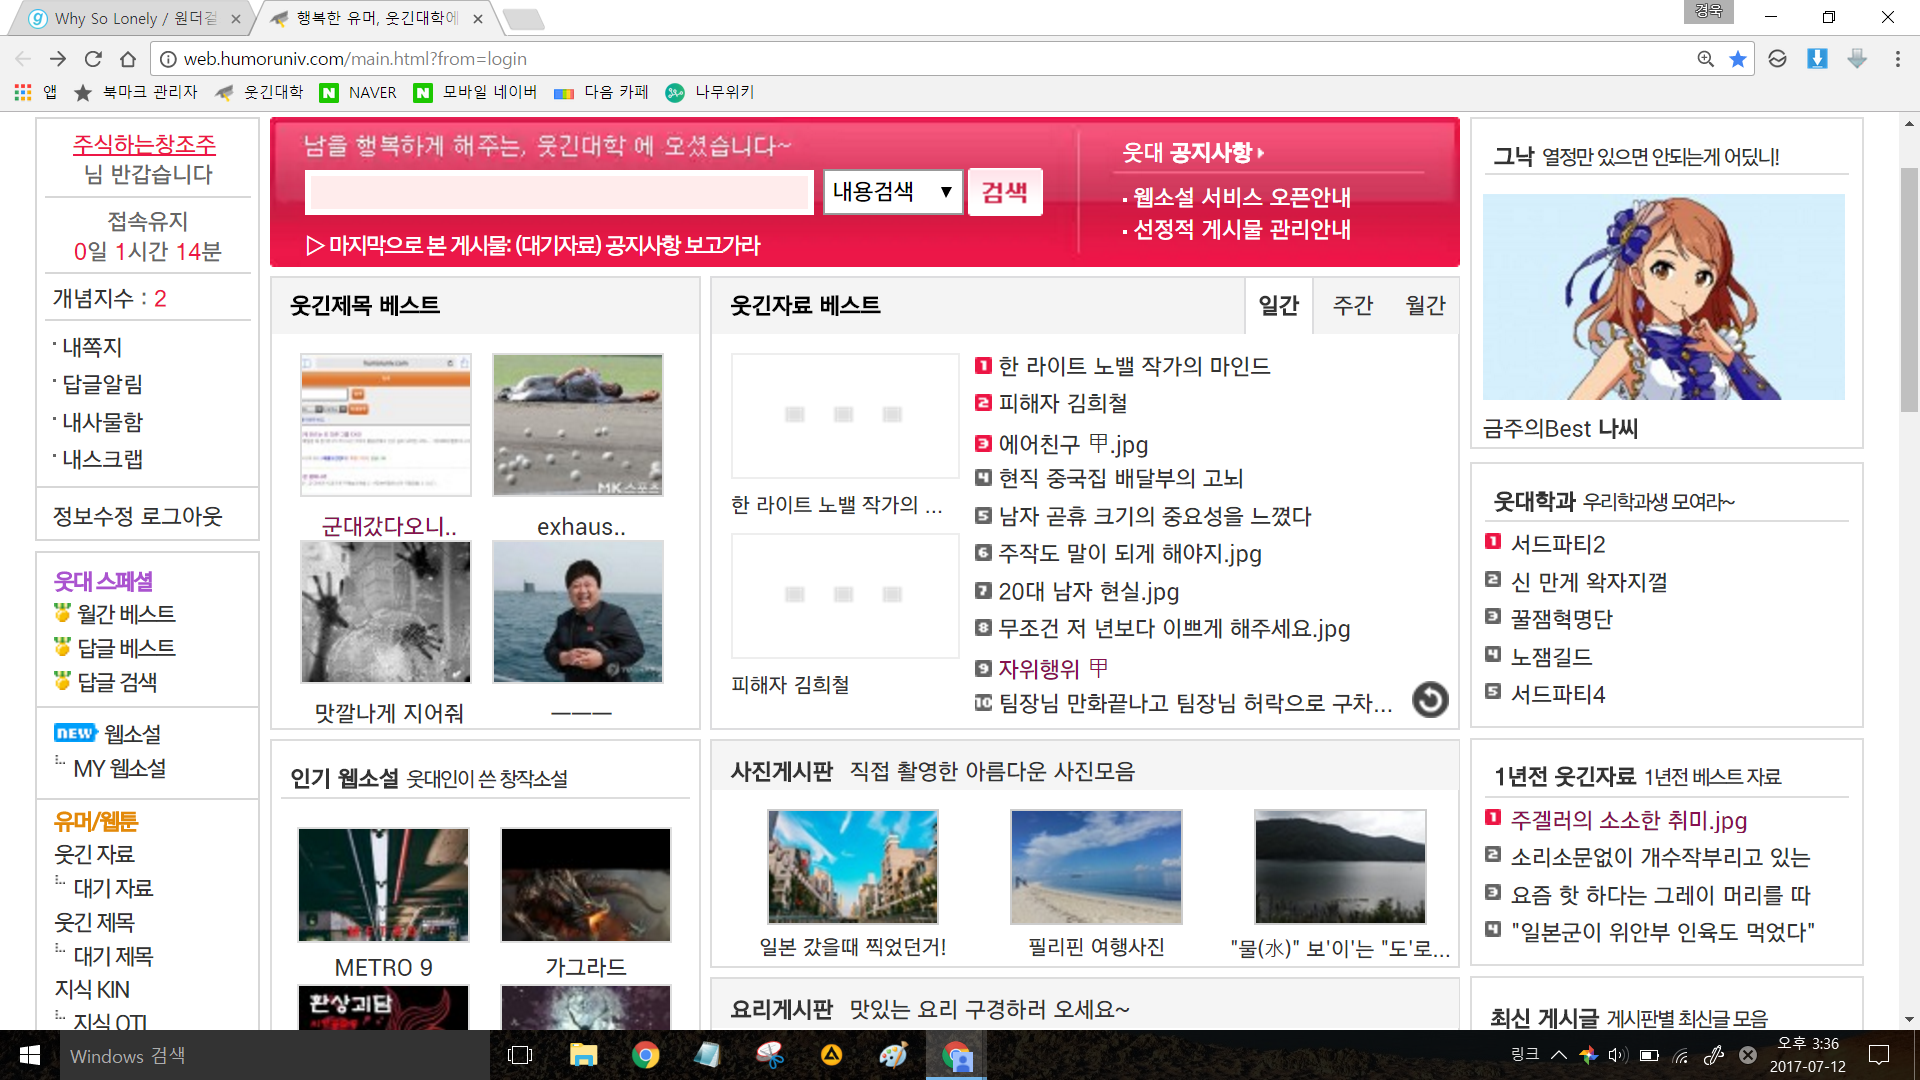This screenshot has width=1920, height=1080.
Task: Switch to the 월간 best tab
Action: tap(1425, 306)
